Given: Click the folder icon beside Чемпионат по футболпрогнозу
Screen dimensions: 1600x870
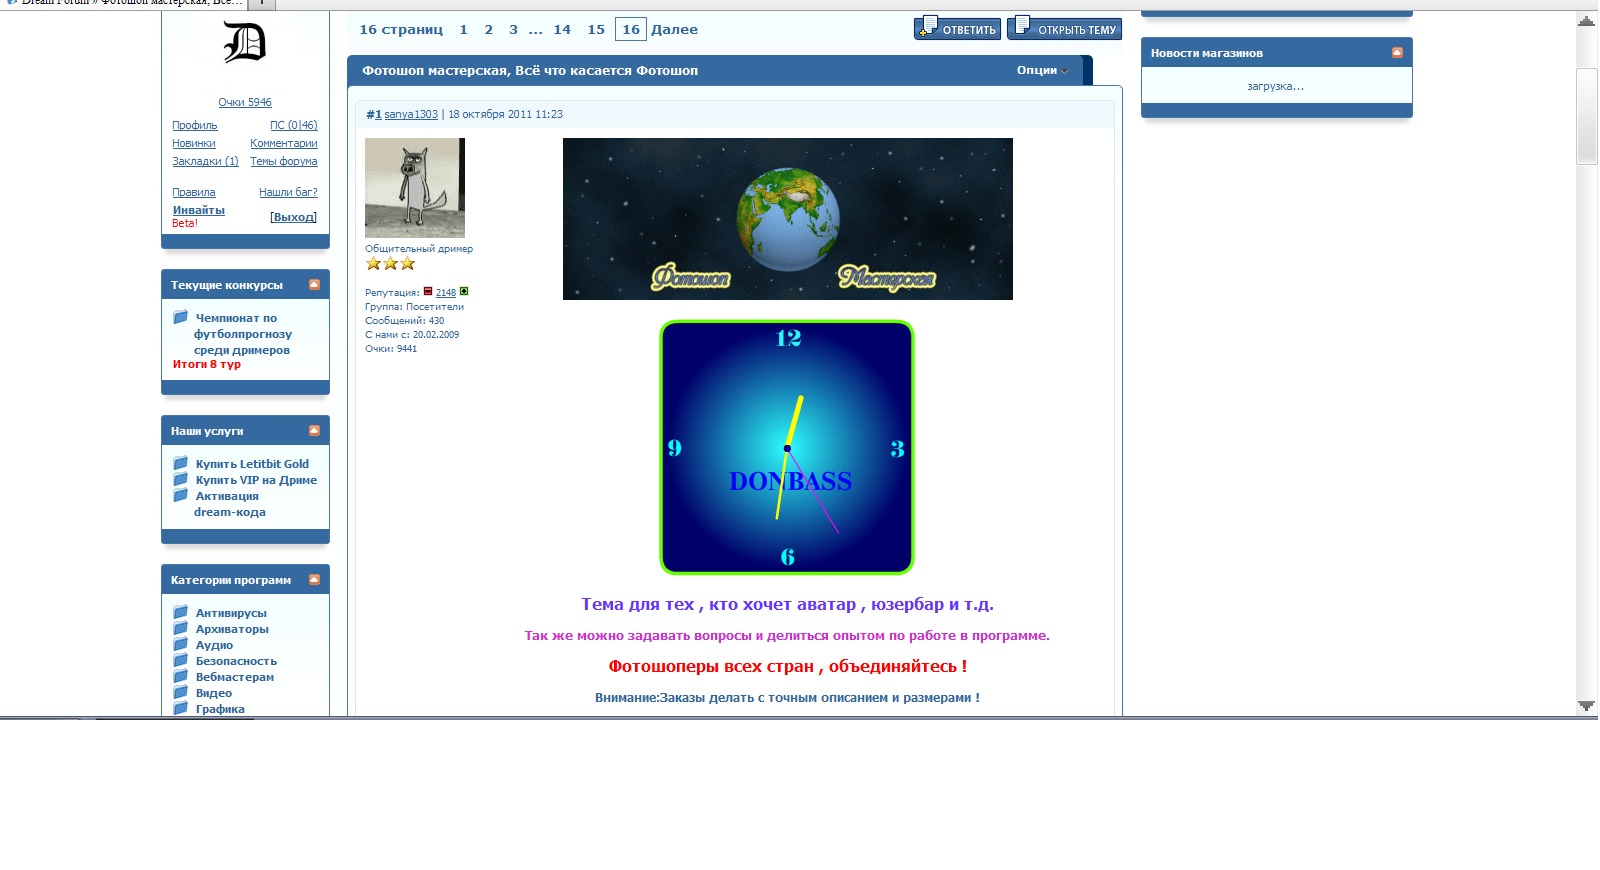Looking at the screenshot, I should point(181,317).
